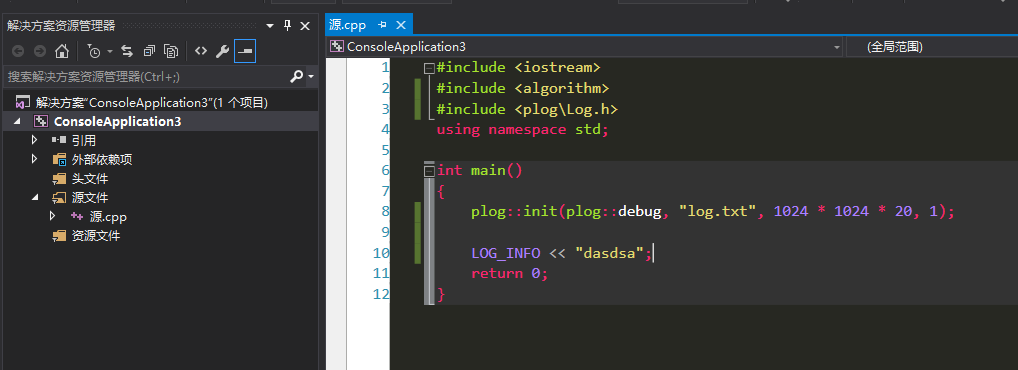This screenshot has height=370, width=1018.
Task: Expand the 外部依赖项 node arrow
Action: click(34, 159)
